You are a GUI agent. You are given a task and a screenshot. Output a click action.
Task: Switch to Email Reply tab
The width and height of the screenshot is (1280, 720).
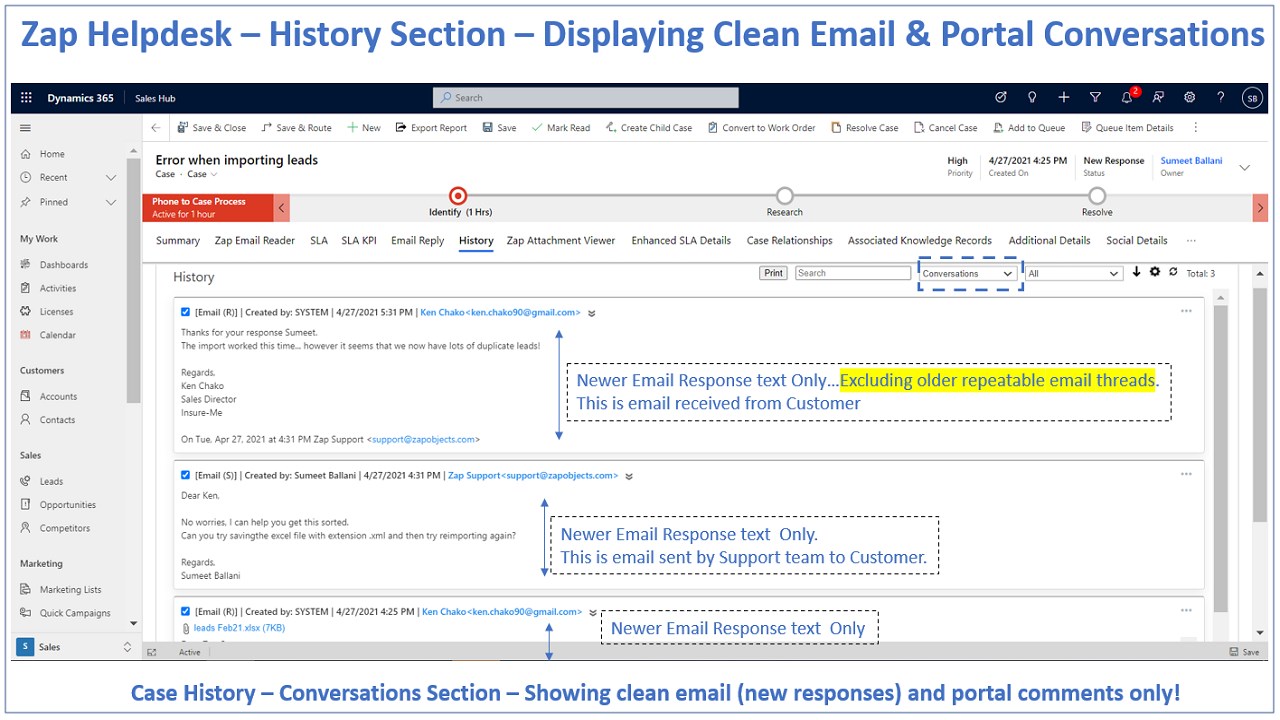[417, 241]
